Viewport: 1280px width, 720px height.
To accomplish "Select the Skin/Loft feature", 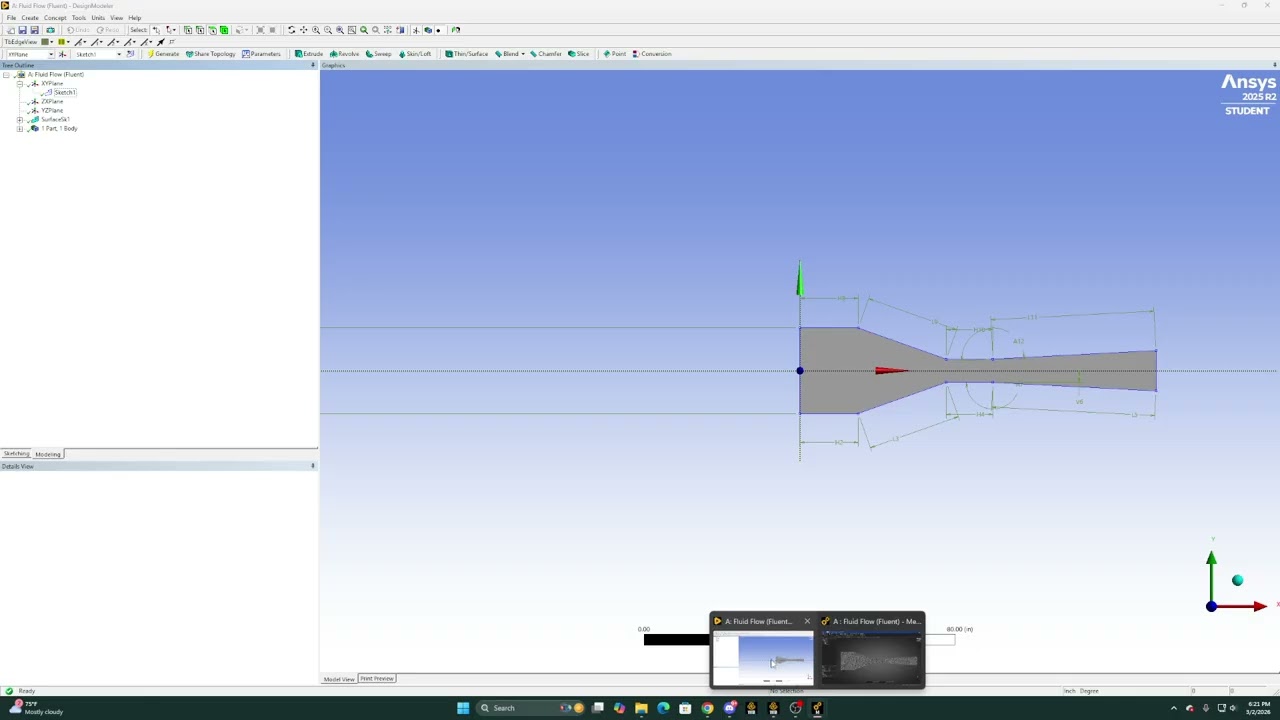I will pyautogui.click(x=416, y=54).
